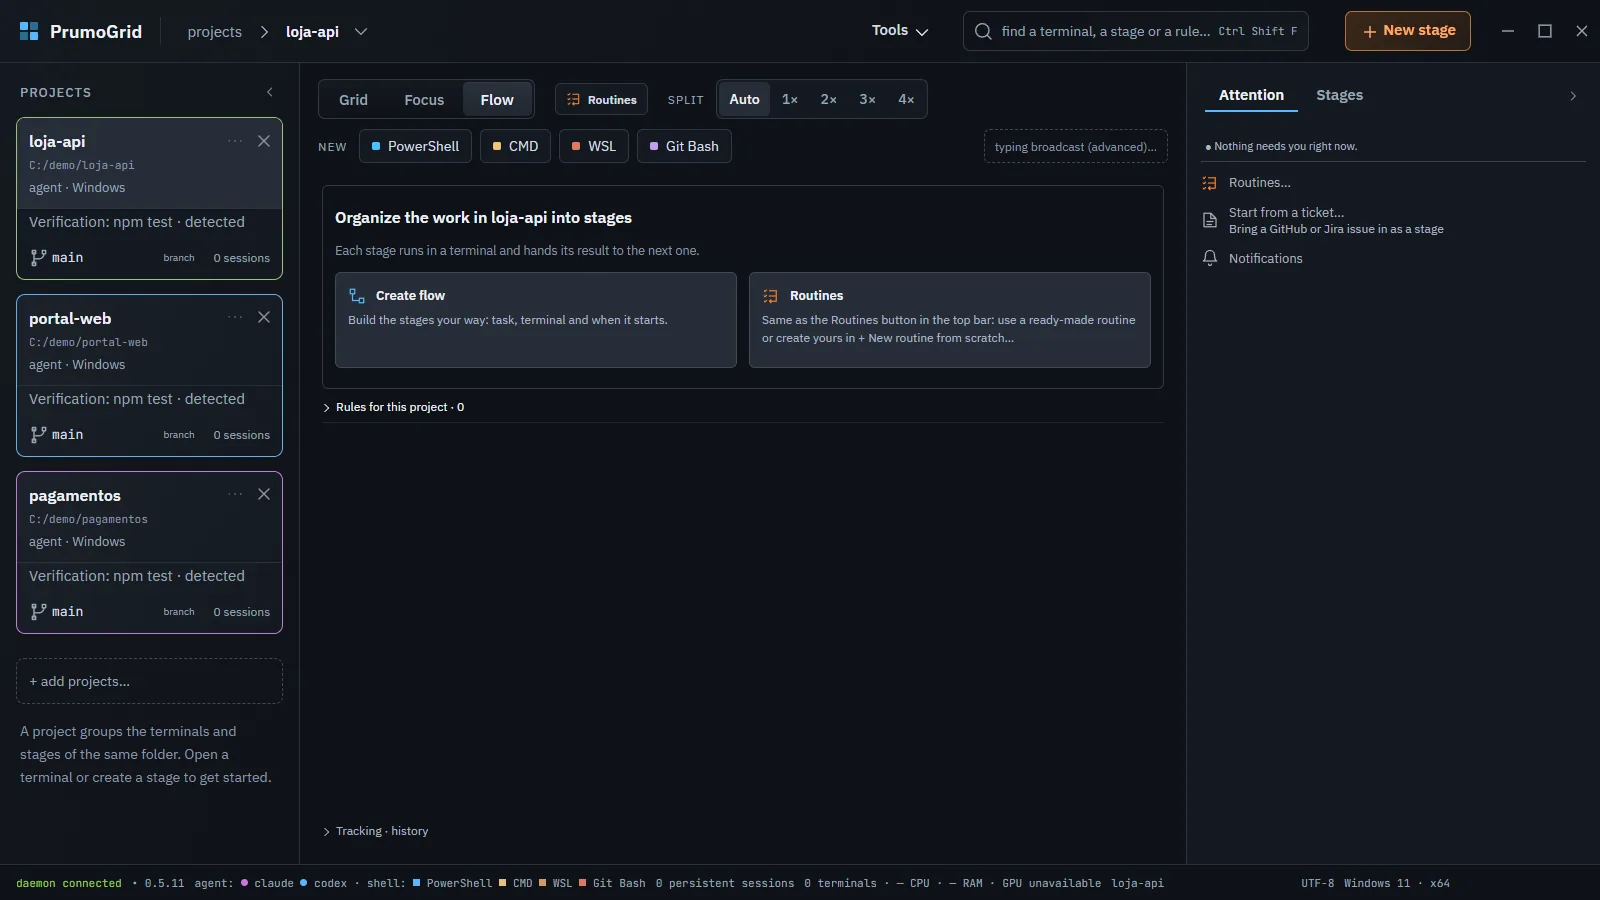Click the Routines card icon

coord(770,296)
